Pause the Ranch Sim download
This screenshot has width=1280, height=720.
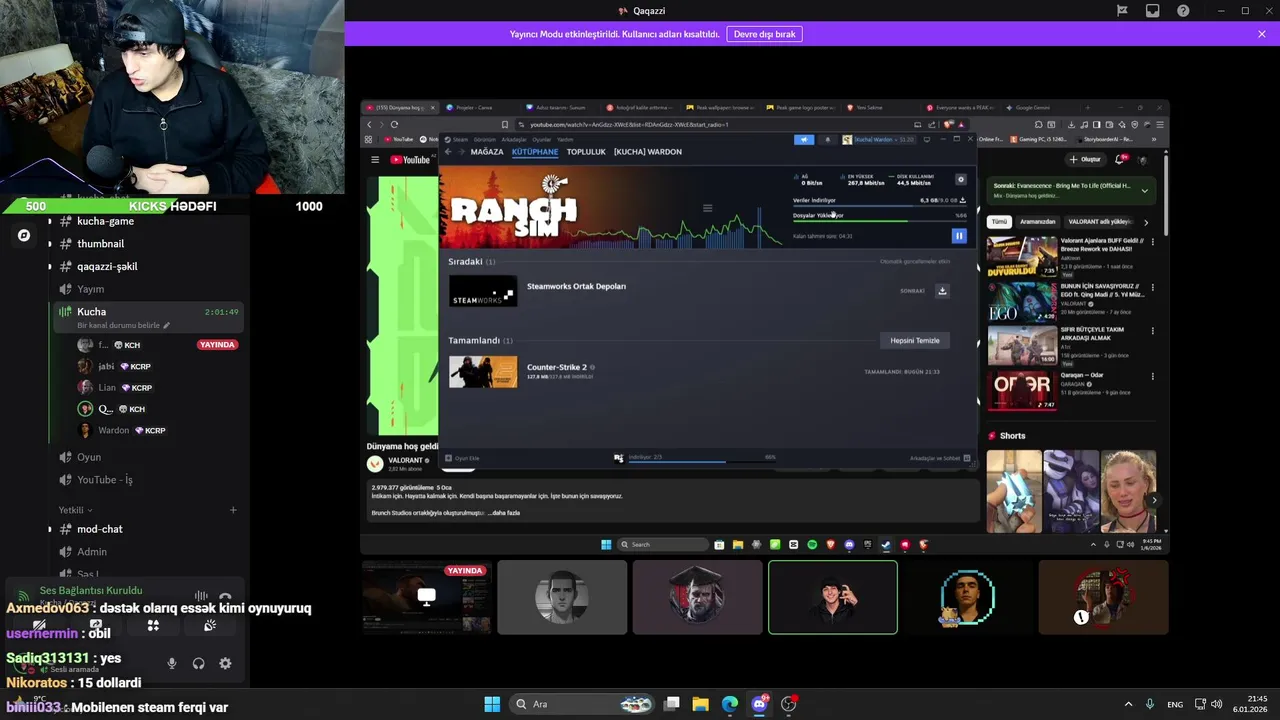tap(959, 236)
